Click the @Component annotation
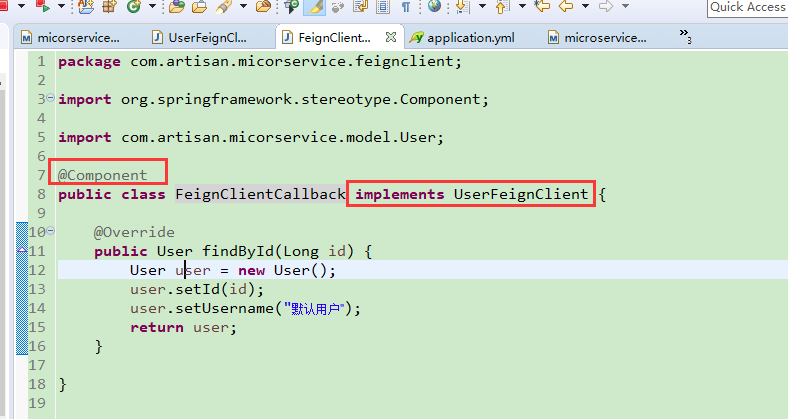788x419 pixels. click(x=103, y=175)
